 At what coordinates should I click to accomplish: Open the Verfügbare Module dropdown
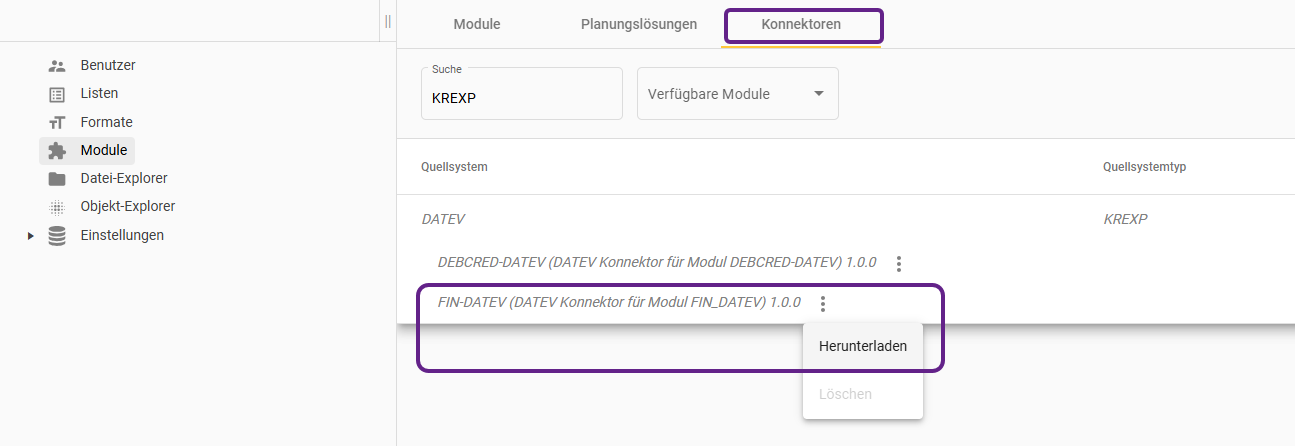[737, 94]
